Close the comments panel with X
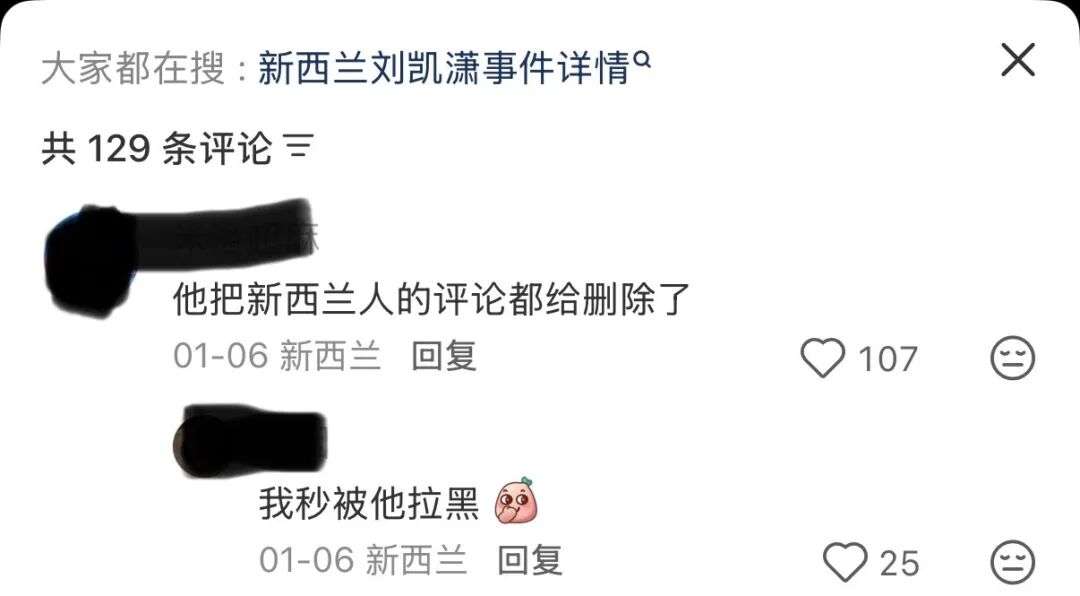The height and width of the screenshot is (596, 1080). tap(1017, 60)
